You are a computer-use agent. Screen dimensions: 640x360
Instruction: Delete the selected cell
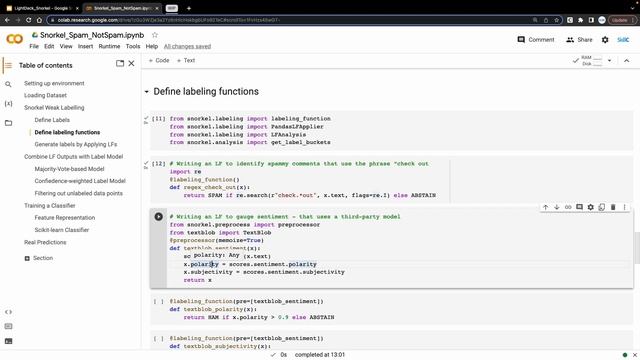tap(613, 207)
